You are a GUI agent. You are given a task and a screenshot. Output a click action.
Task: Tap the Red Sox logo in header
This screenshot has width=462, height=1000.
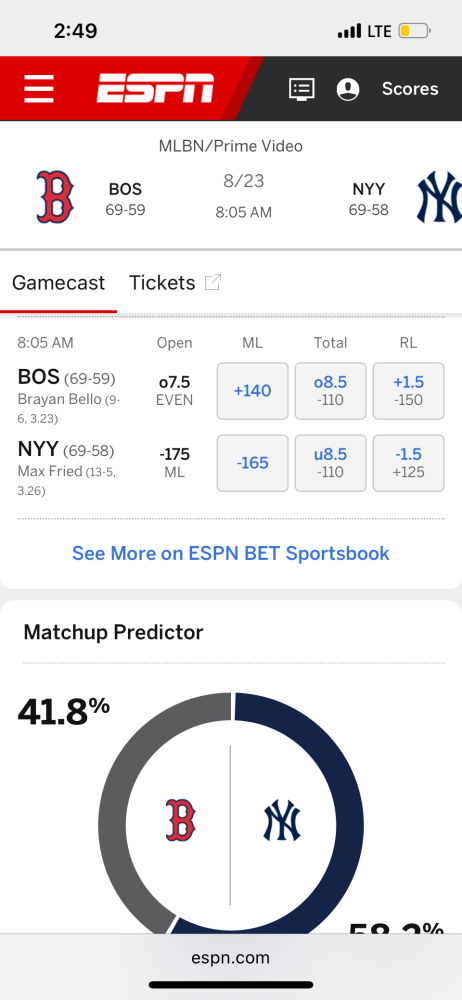(55, 196)
